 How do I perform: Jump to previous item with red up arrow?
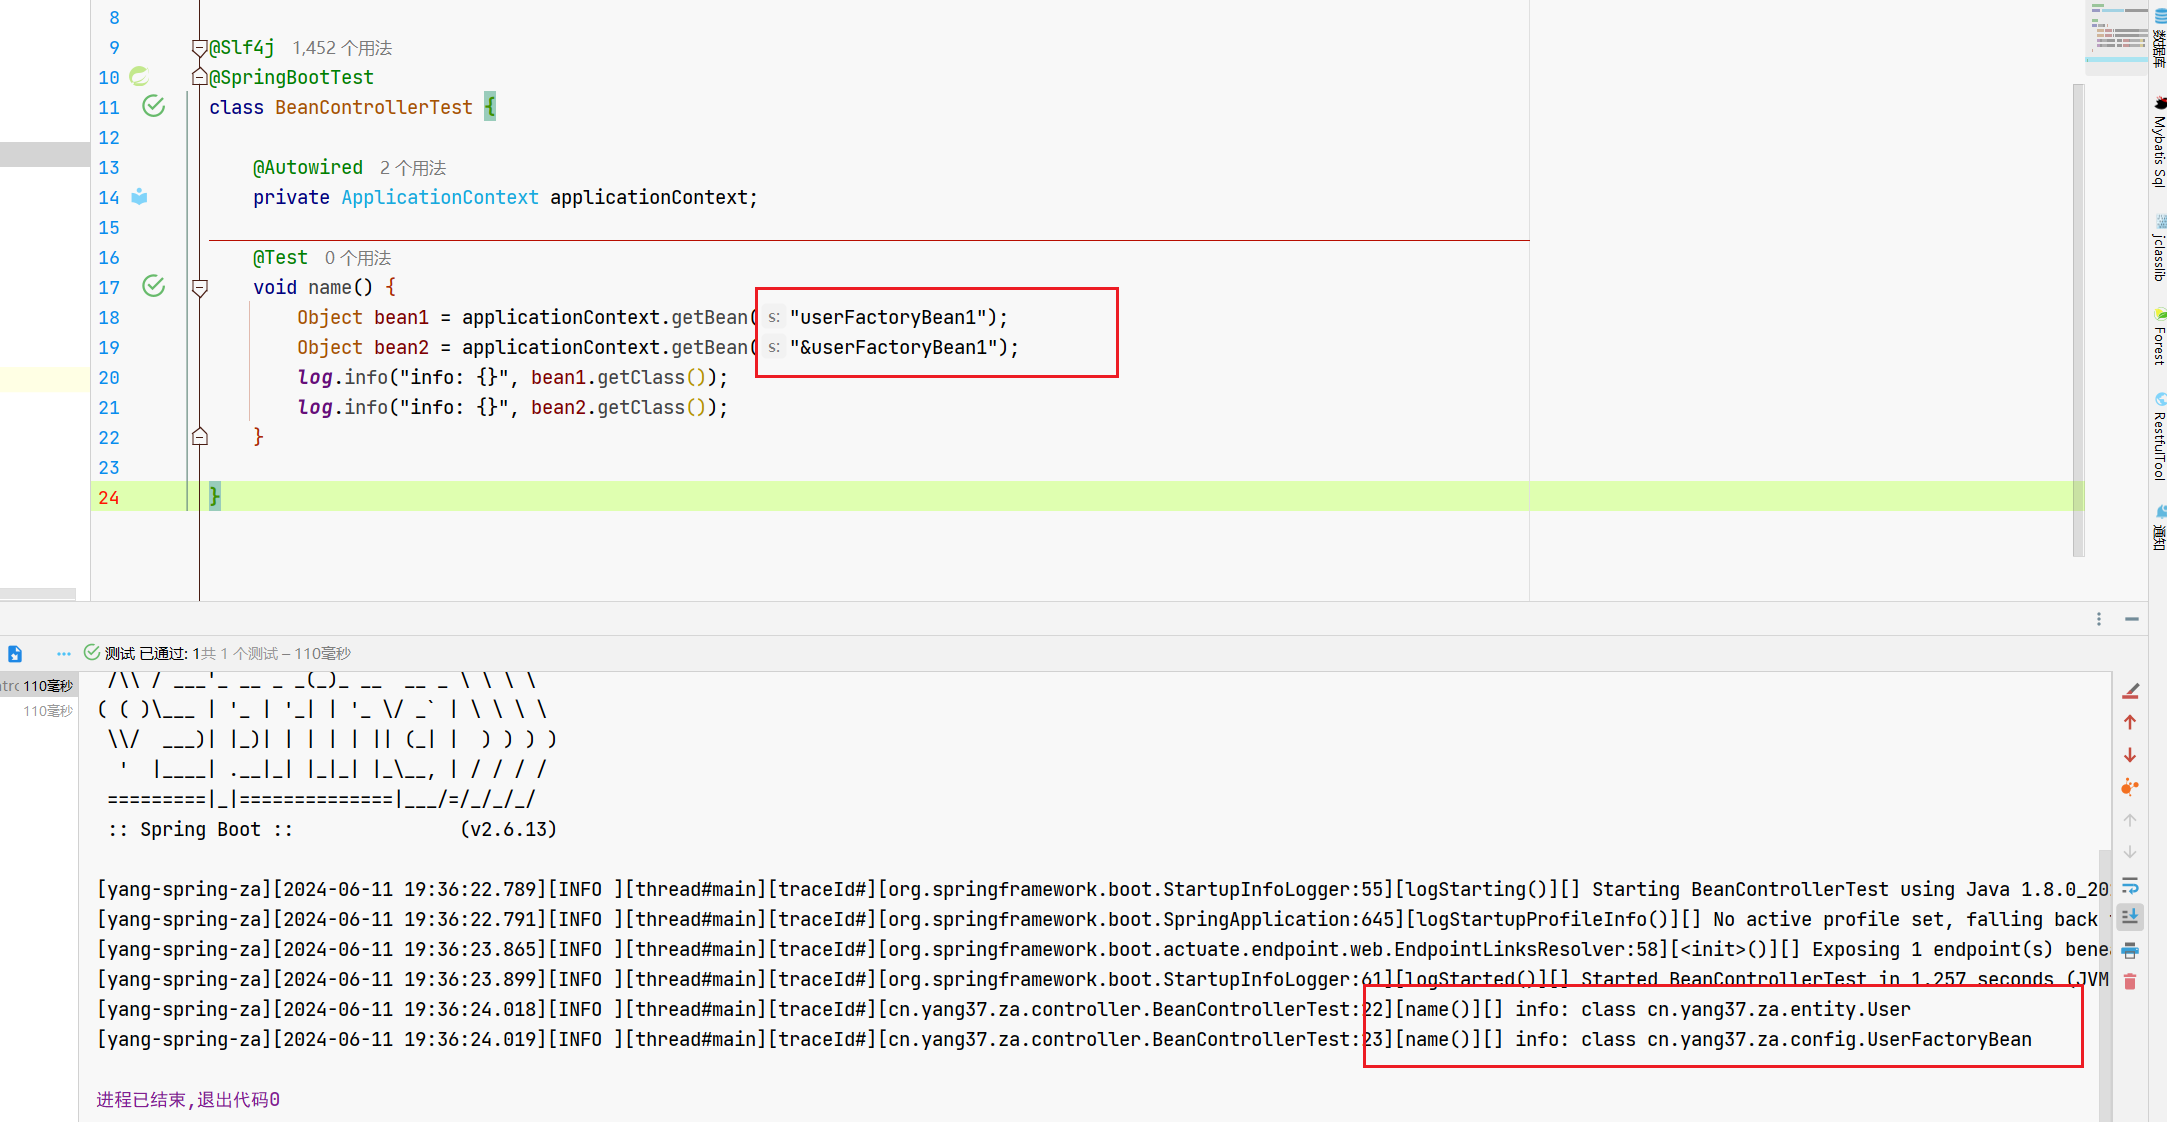coord(2130,722)
